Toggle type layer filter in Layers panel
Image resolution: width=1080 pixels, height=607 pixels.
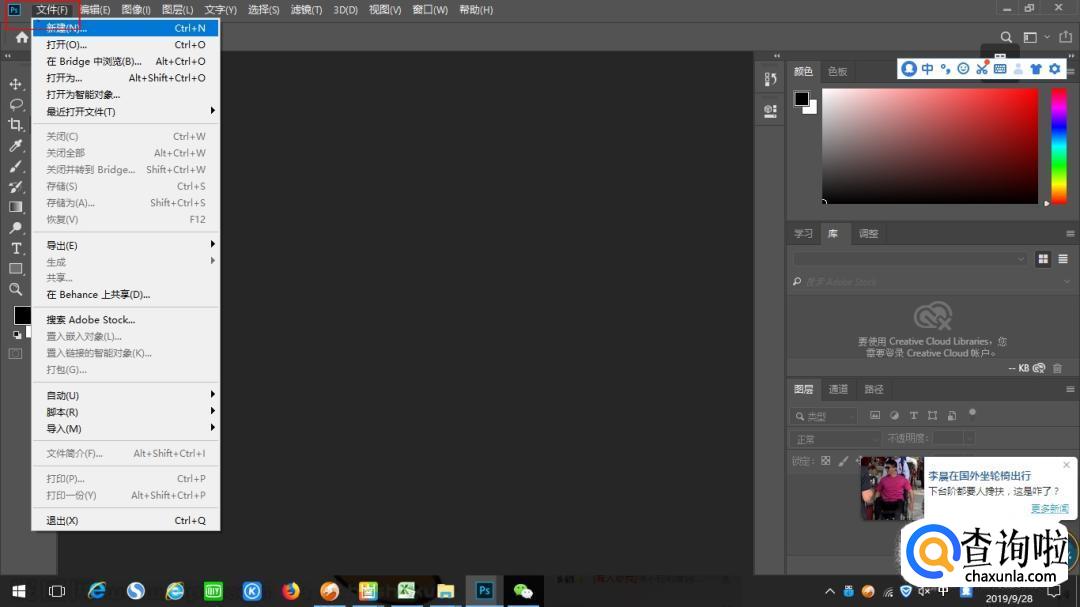tap(913, 415)
